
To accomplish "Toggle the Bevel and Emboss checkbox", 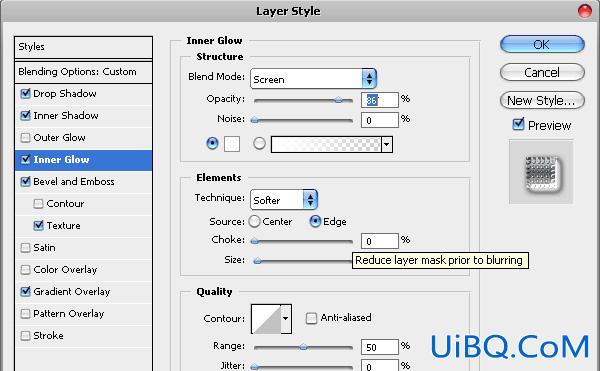I will pos(25,181).
